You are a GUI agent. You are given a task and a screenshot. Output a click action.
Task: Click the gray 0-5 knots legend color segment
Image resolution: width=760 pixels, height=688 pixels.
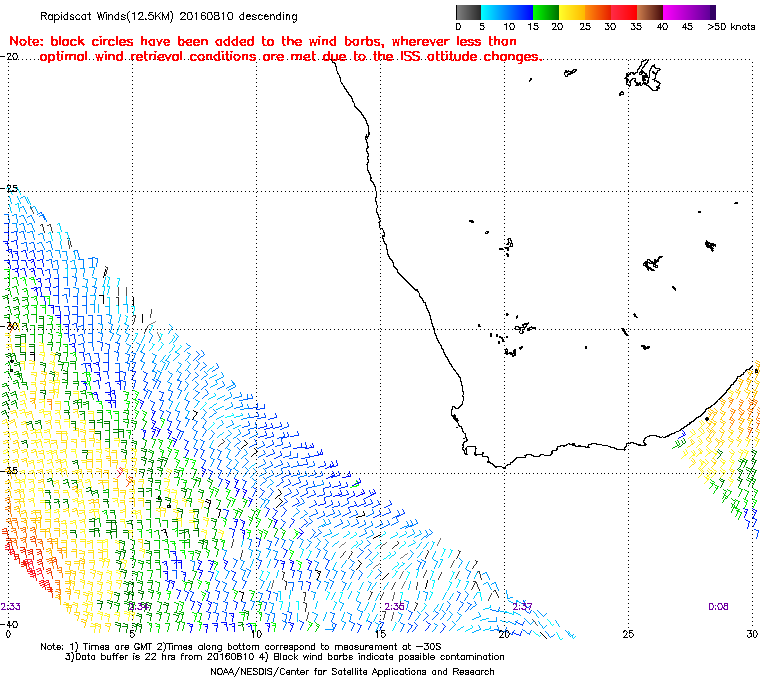point(469,12)
